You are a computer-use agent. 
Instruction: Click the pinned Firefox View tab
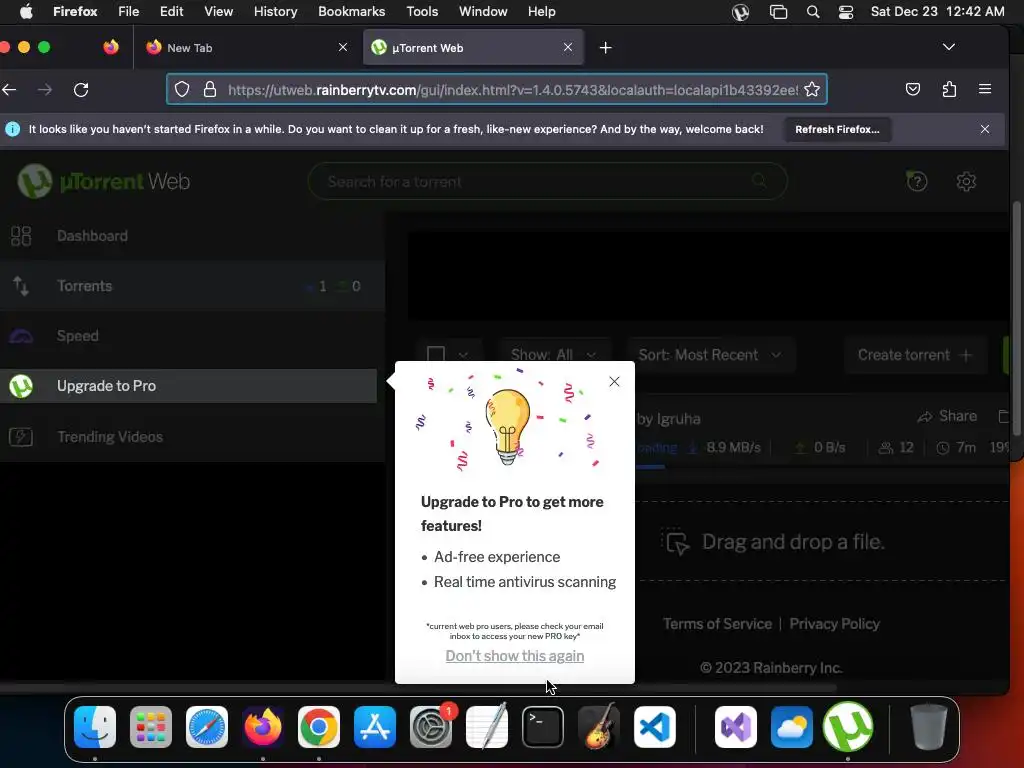click(111, 47)
